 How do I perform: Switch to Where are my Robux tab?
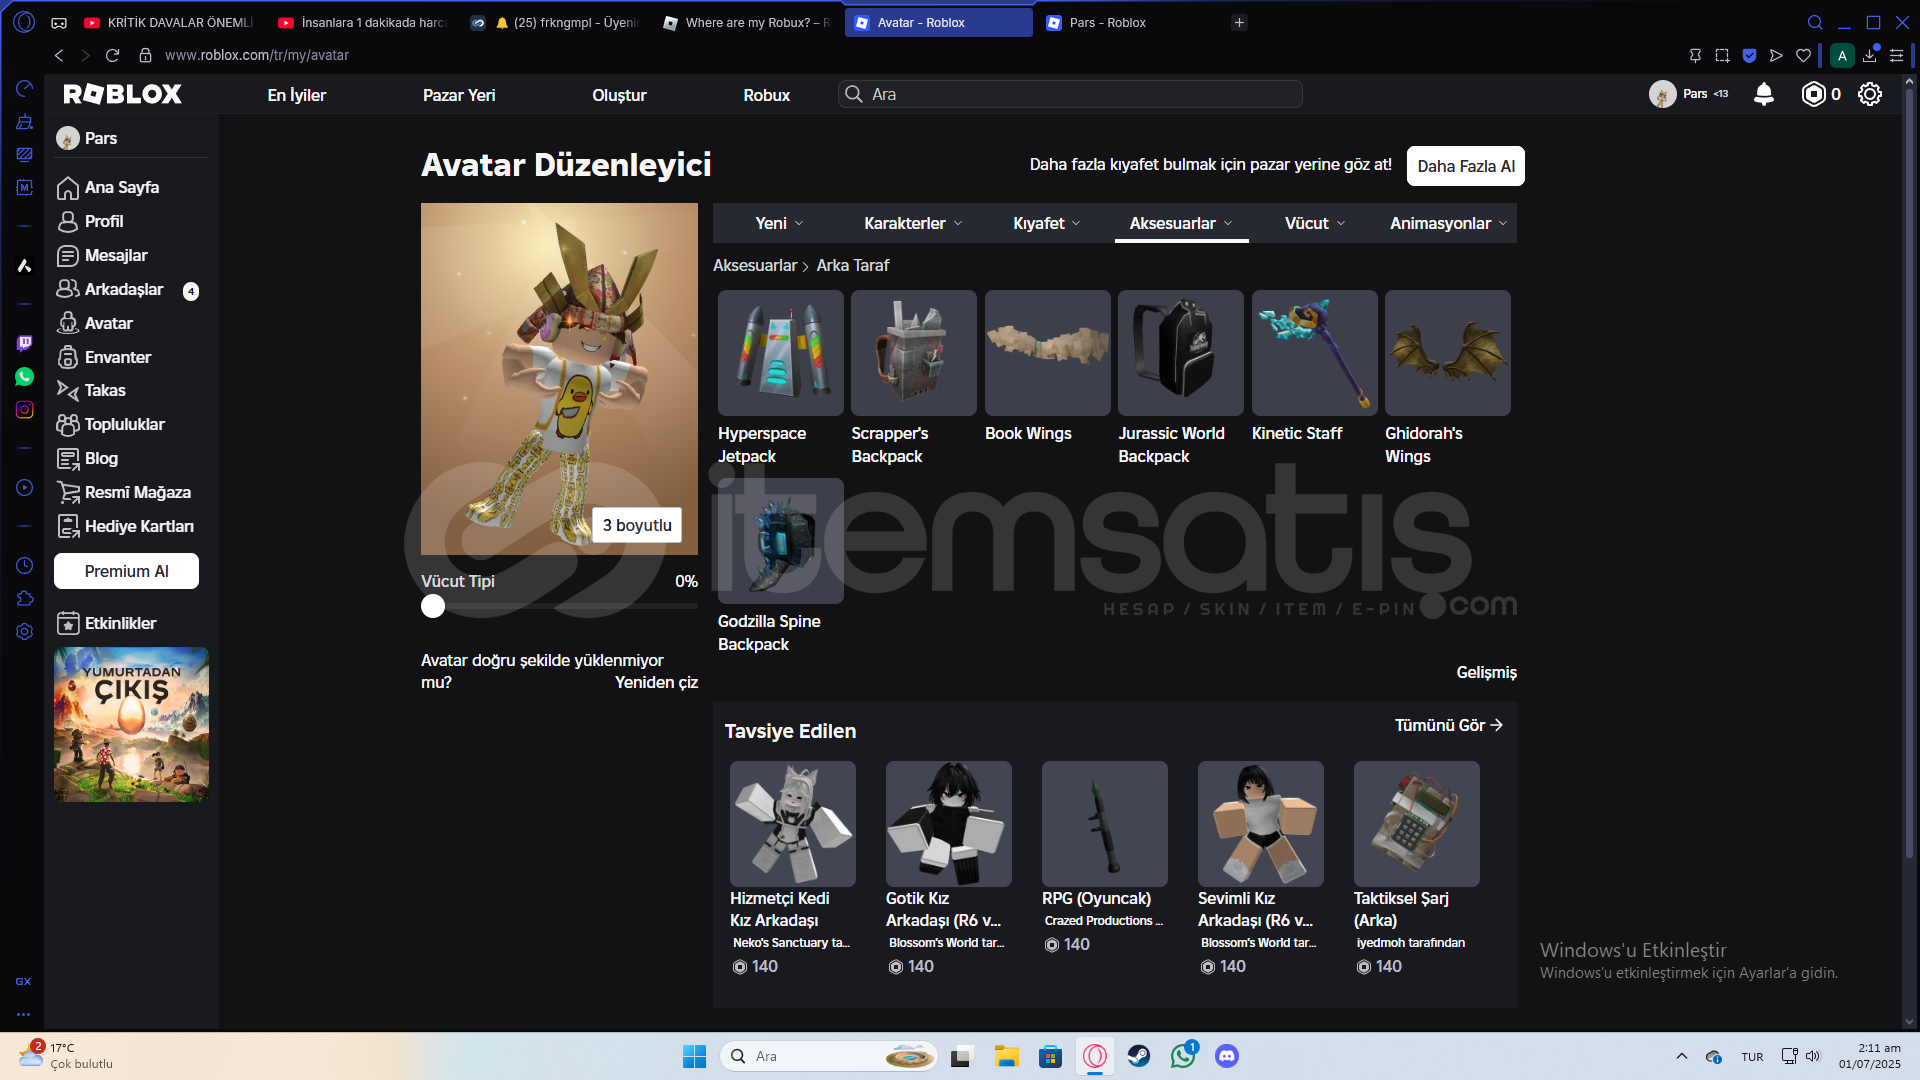click(746, 22)
